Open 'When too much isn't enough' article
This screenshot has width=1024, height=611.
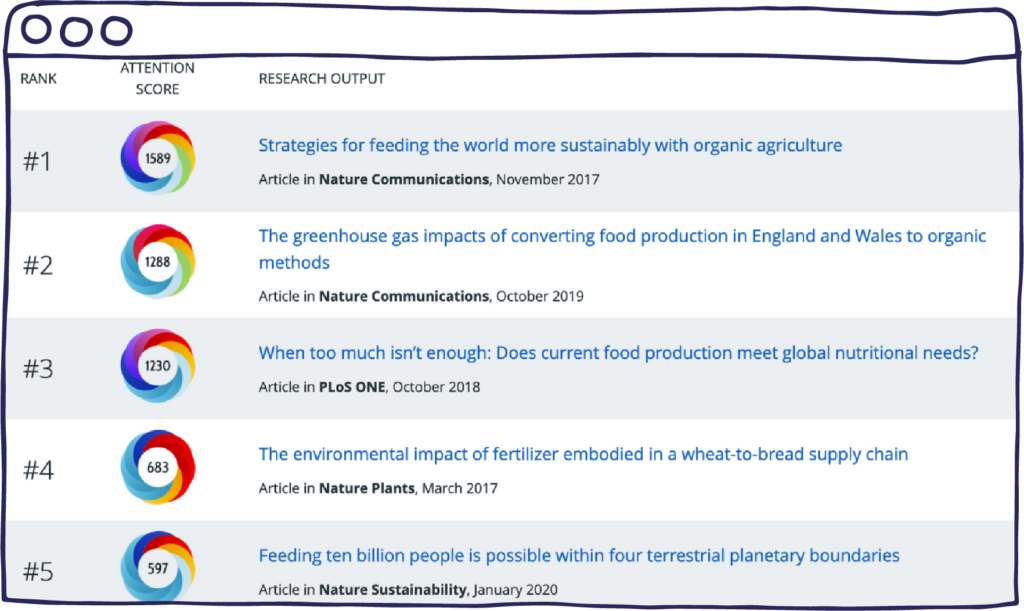[x=618, y=352]
